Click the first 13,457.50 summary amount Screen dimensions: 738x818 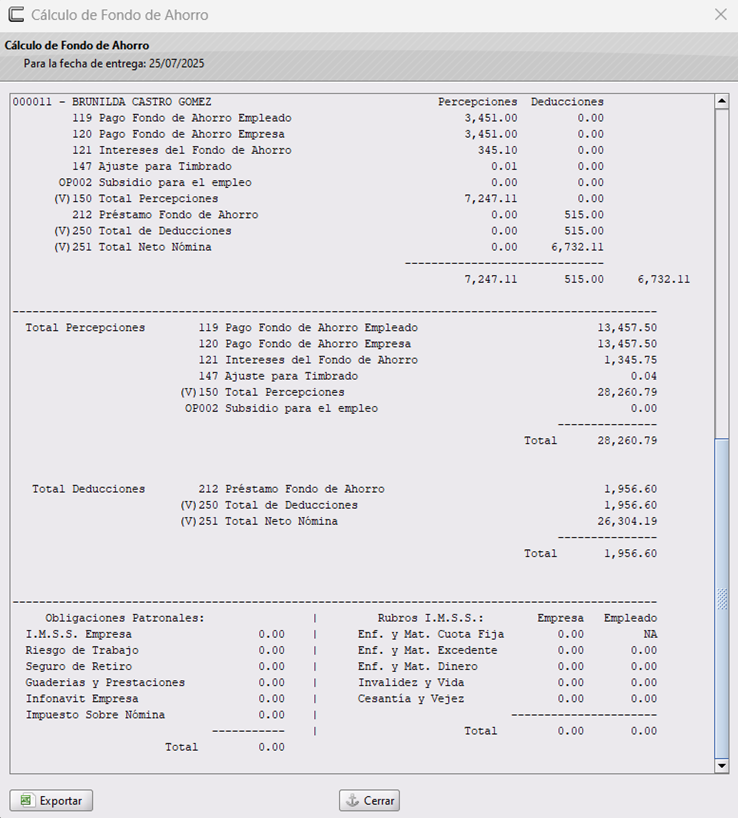(627, 328)
